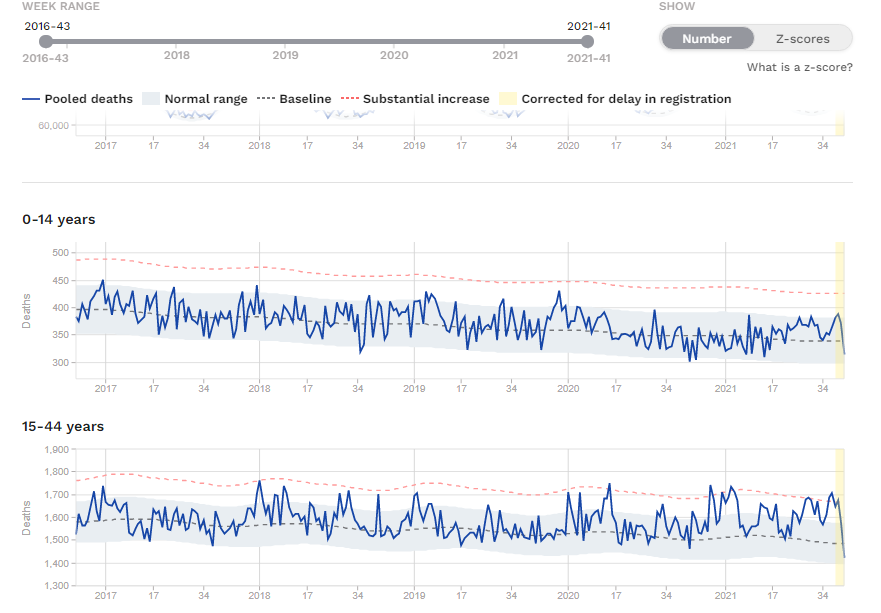Click the yellow Corrected for delay legend swatch

tap(508, 99)
